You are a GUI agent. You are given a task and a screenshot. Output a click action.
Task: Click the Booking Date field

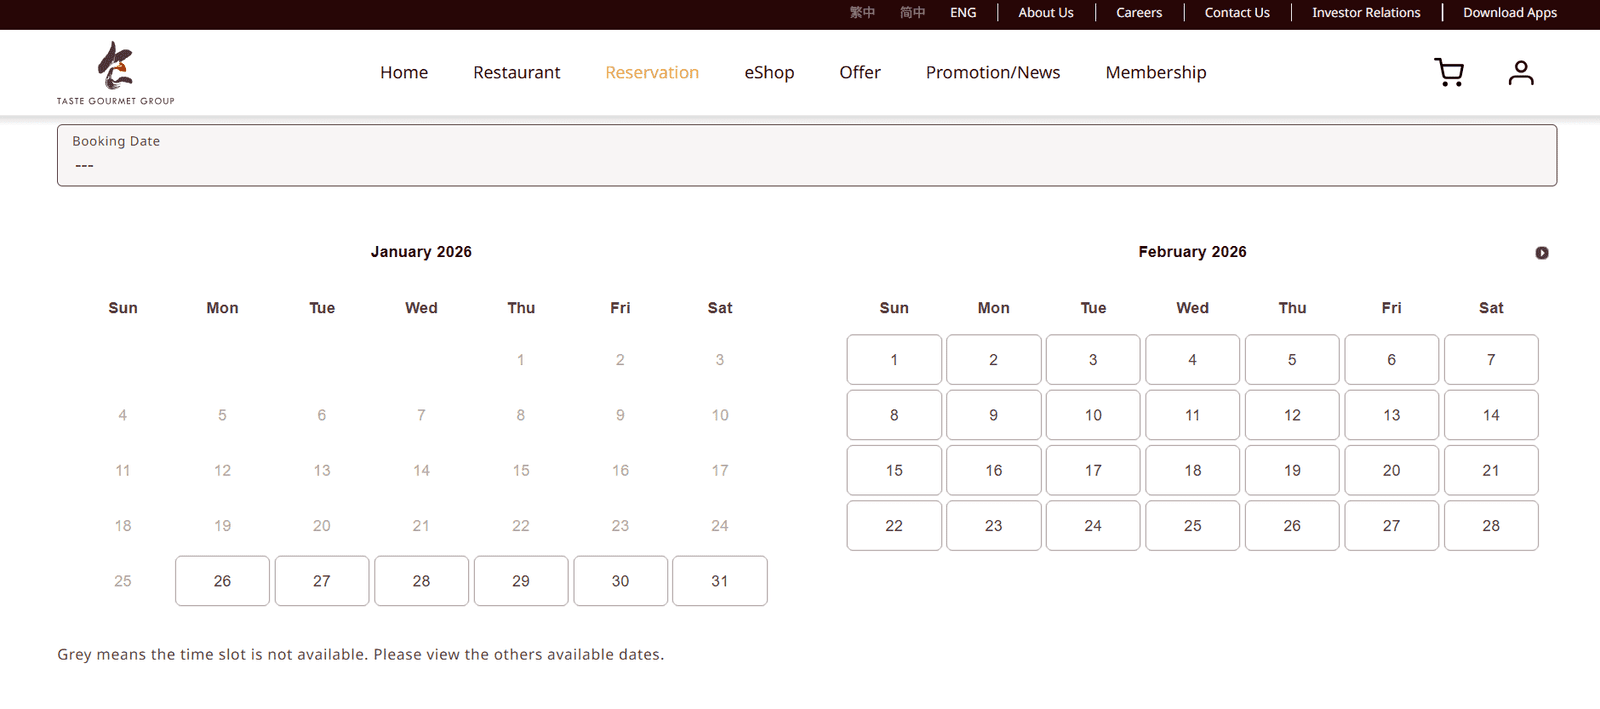coord(806,155)
